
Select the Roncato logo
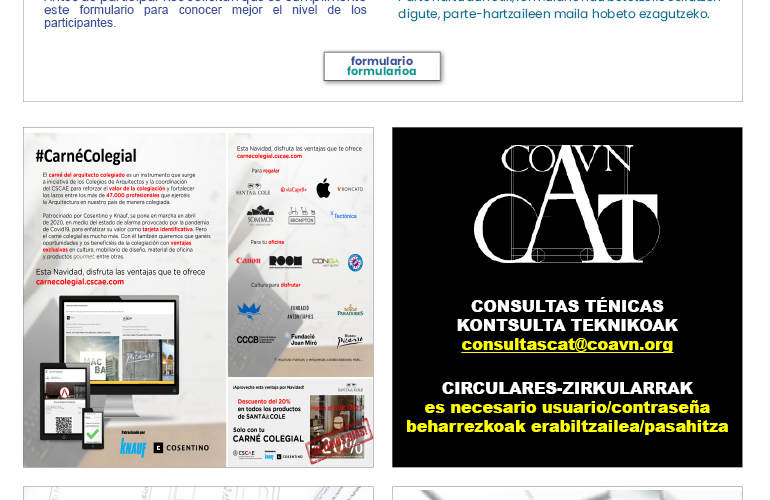point(350,189)
